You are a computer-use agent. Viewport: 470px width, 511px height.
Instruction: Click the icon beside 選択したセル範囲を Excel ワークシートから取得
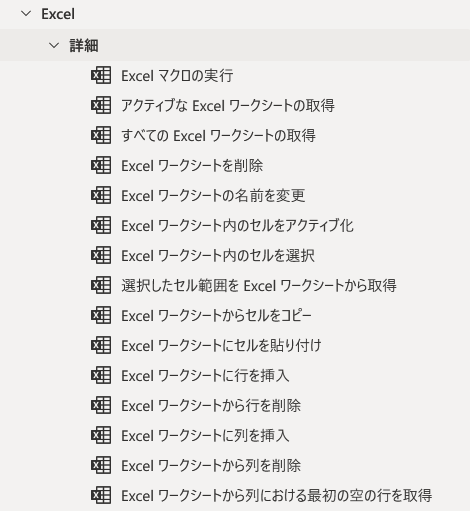[101, 285]
